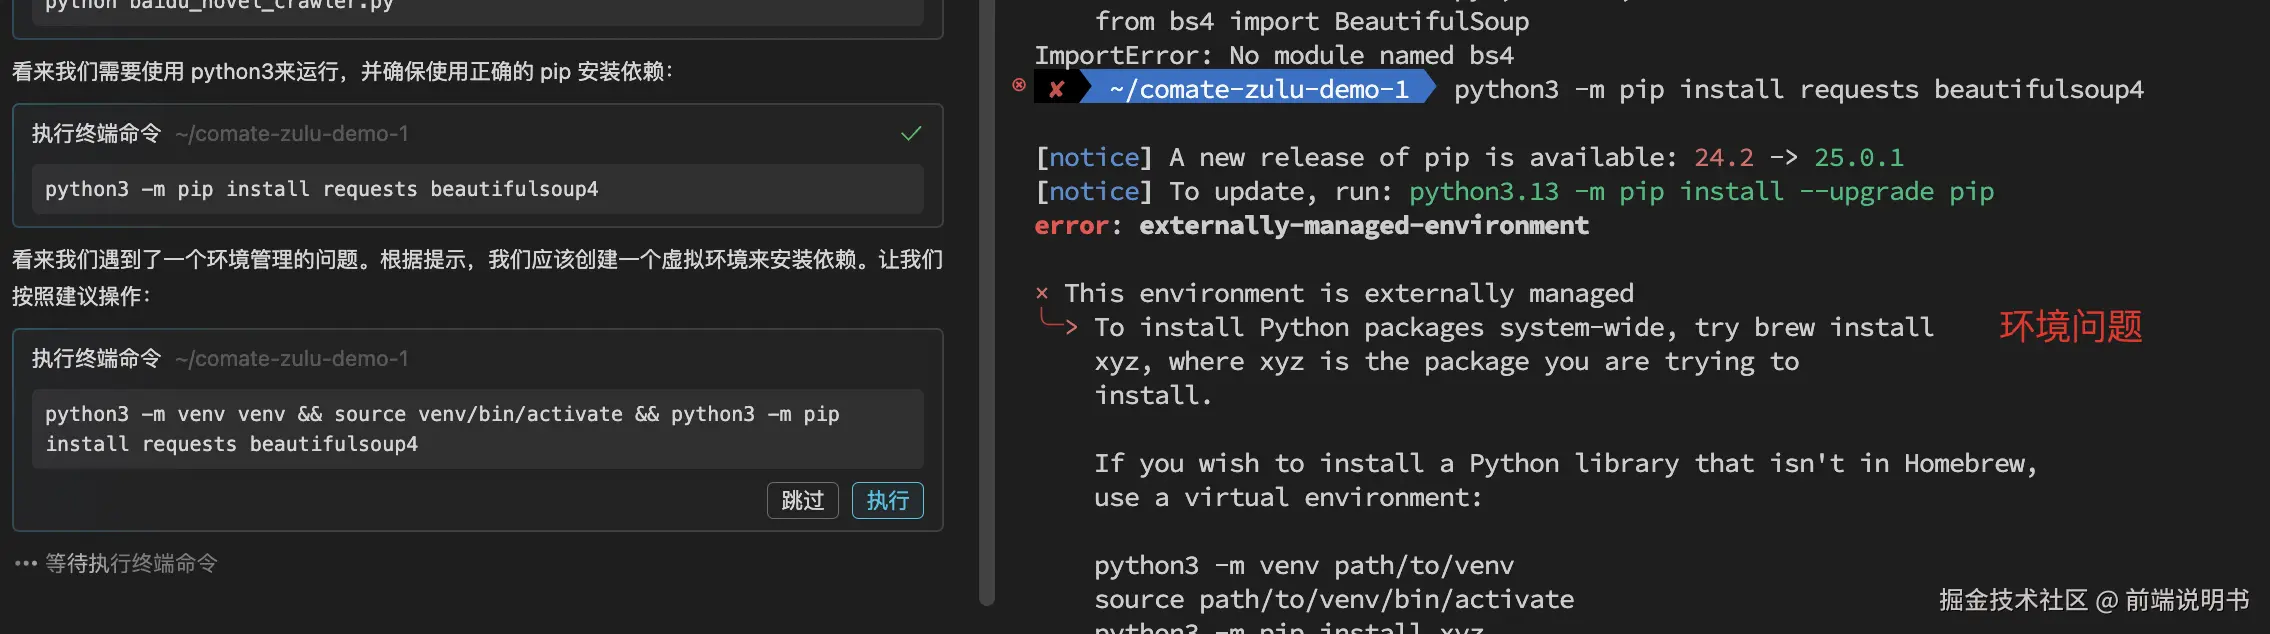Click the message beginning 看来我们遇到了一个环境管理的问题

tap(477, 277)
